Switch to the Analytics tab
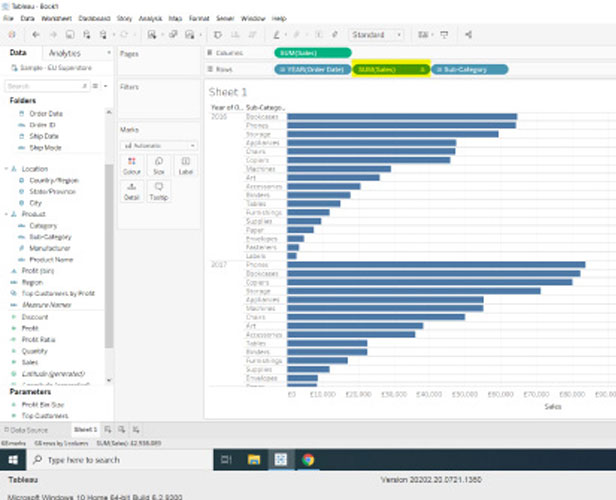The width and height of the screenshot is (616, 500). [64, 53]
